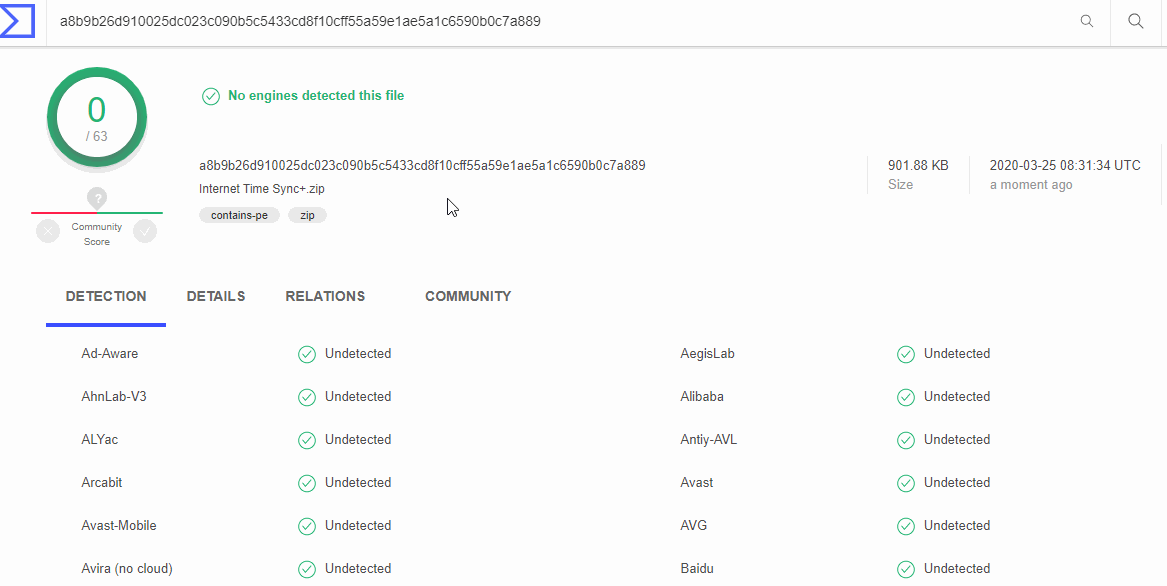Click the check icon in ALYac row

tap(307, 441)
